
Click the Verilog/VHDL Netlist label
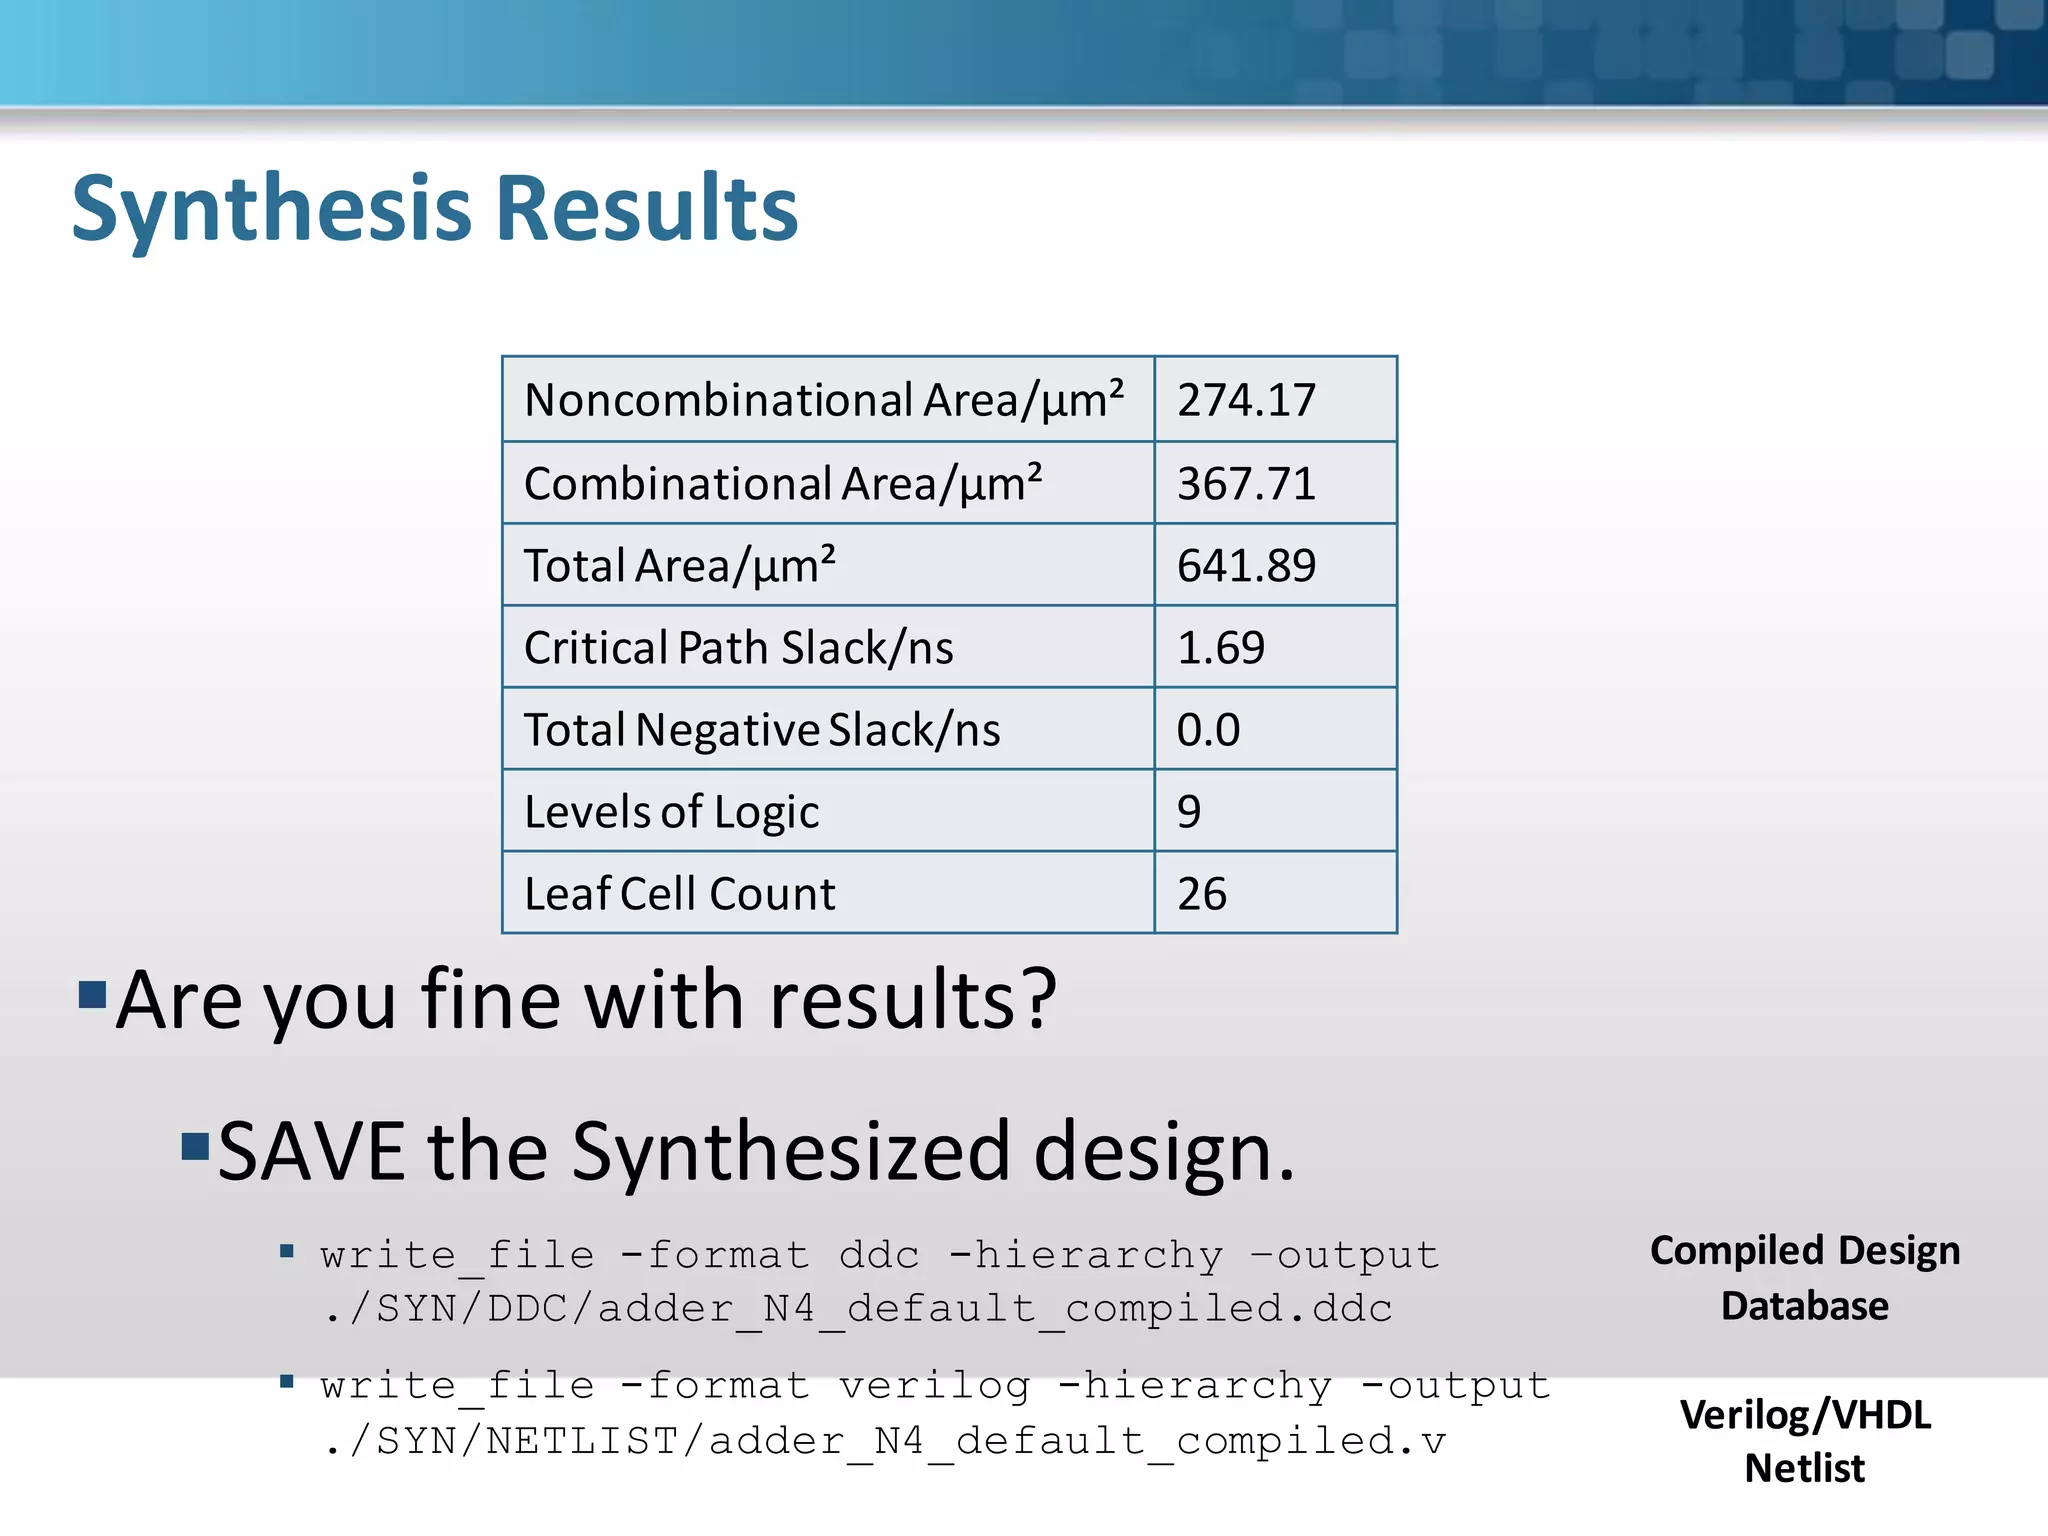[x=1804, y=1441]
